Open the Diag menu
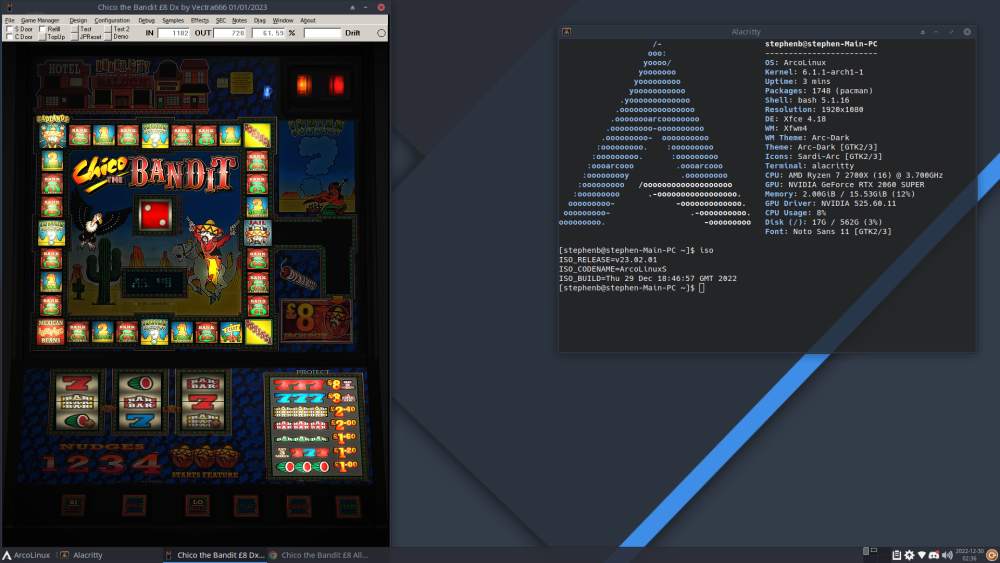This screenshot has height=563, width=1000. pyautogui.click(x=260, y=20)
